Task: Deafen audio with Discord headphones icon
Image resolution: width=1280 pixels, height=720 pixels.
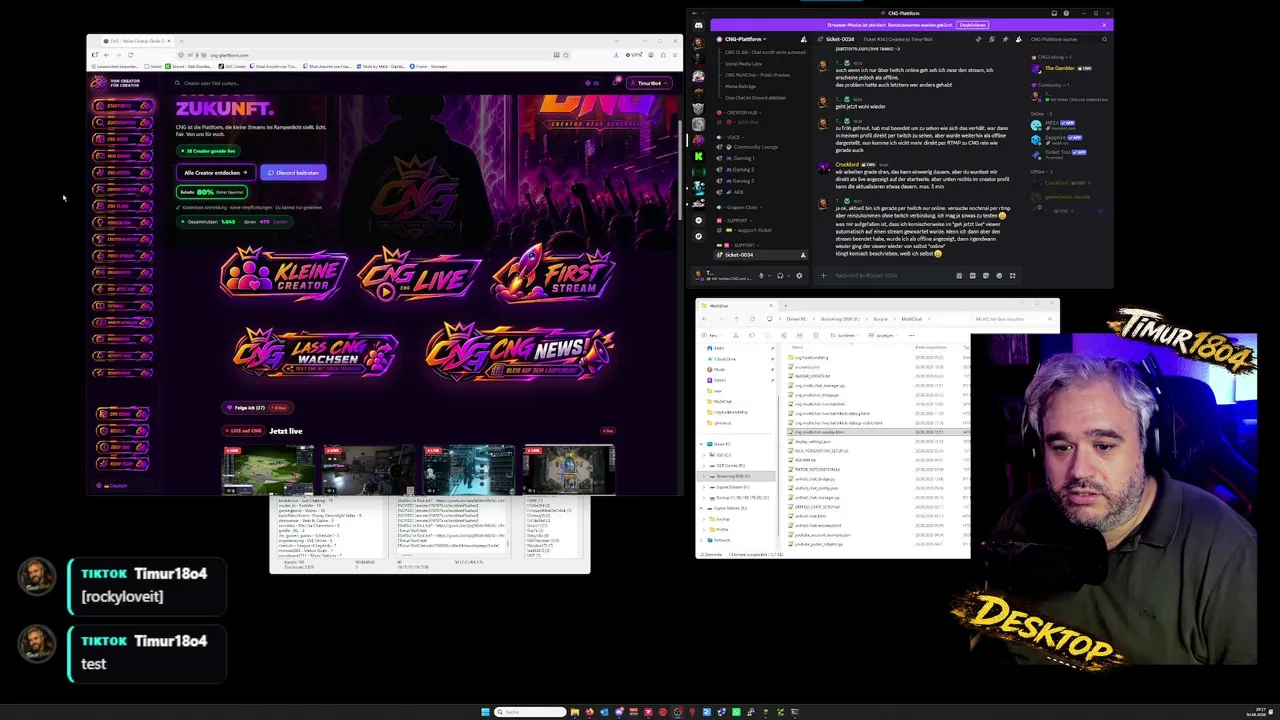Action: pyautogui.click(x=780, y=275)
